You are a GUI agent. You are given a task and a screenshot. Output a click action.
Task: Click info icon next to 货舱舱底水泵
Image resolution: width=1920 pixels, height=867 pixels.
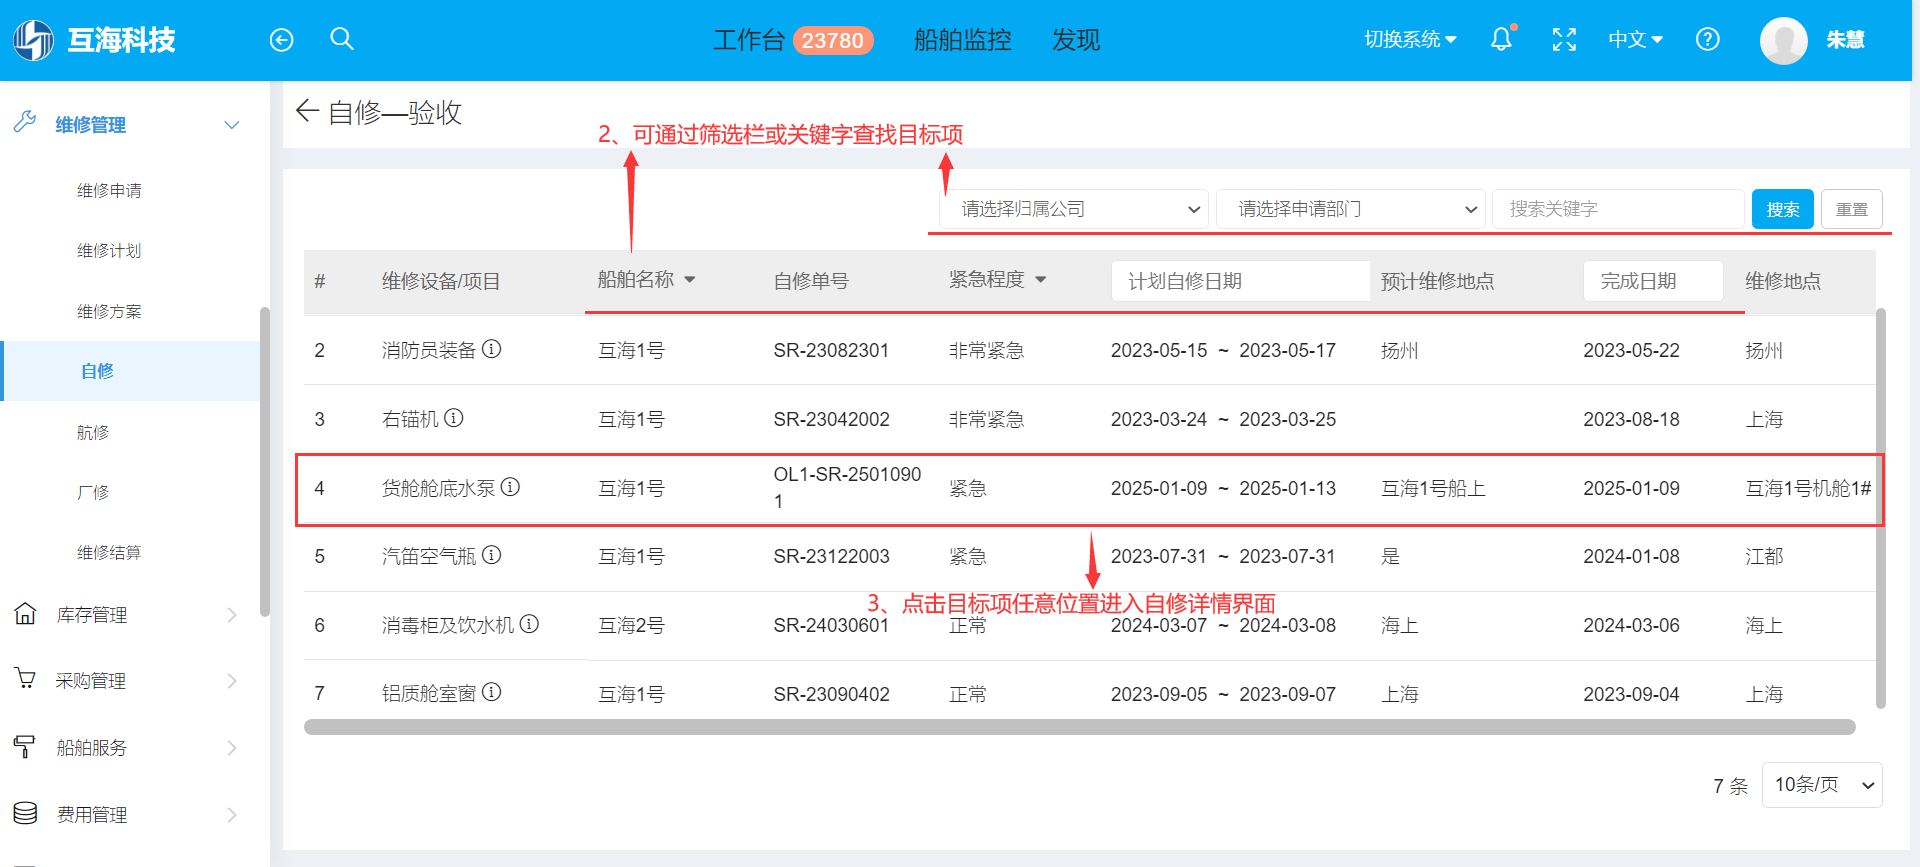511,487
